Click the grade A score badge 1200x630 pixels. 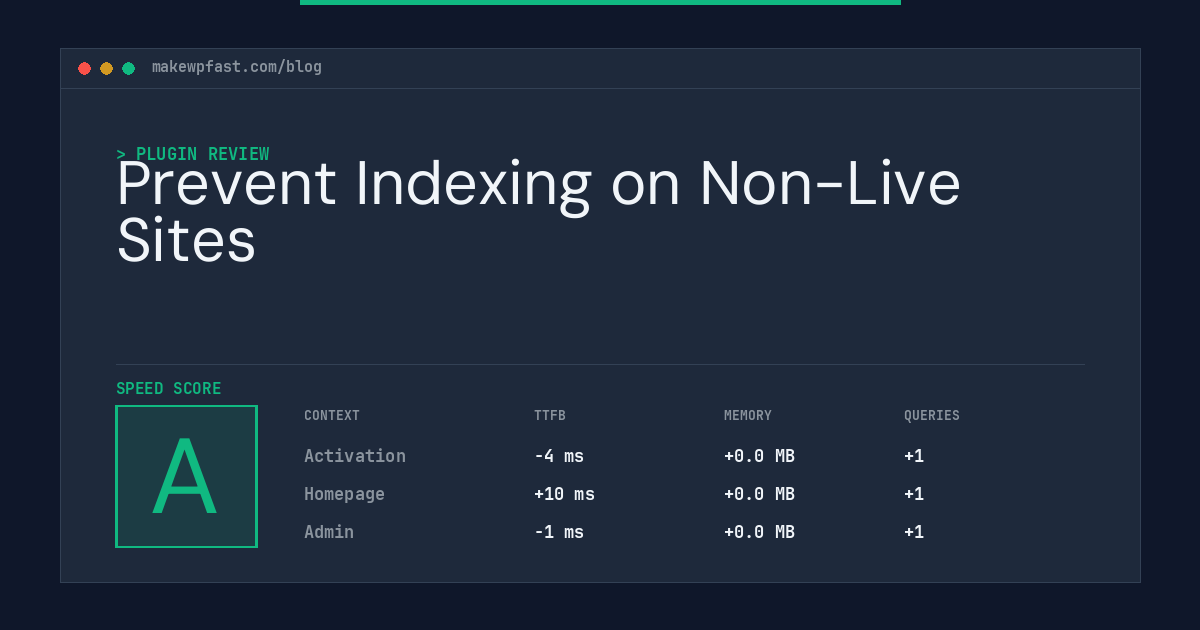(x=186, y=476)
